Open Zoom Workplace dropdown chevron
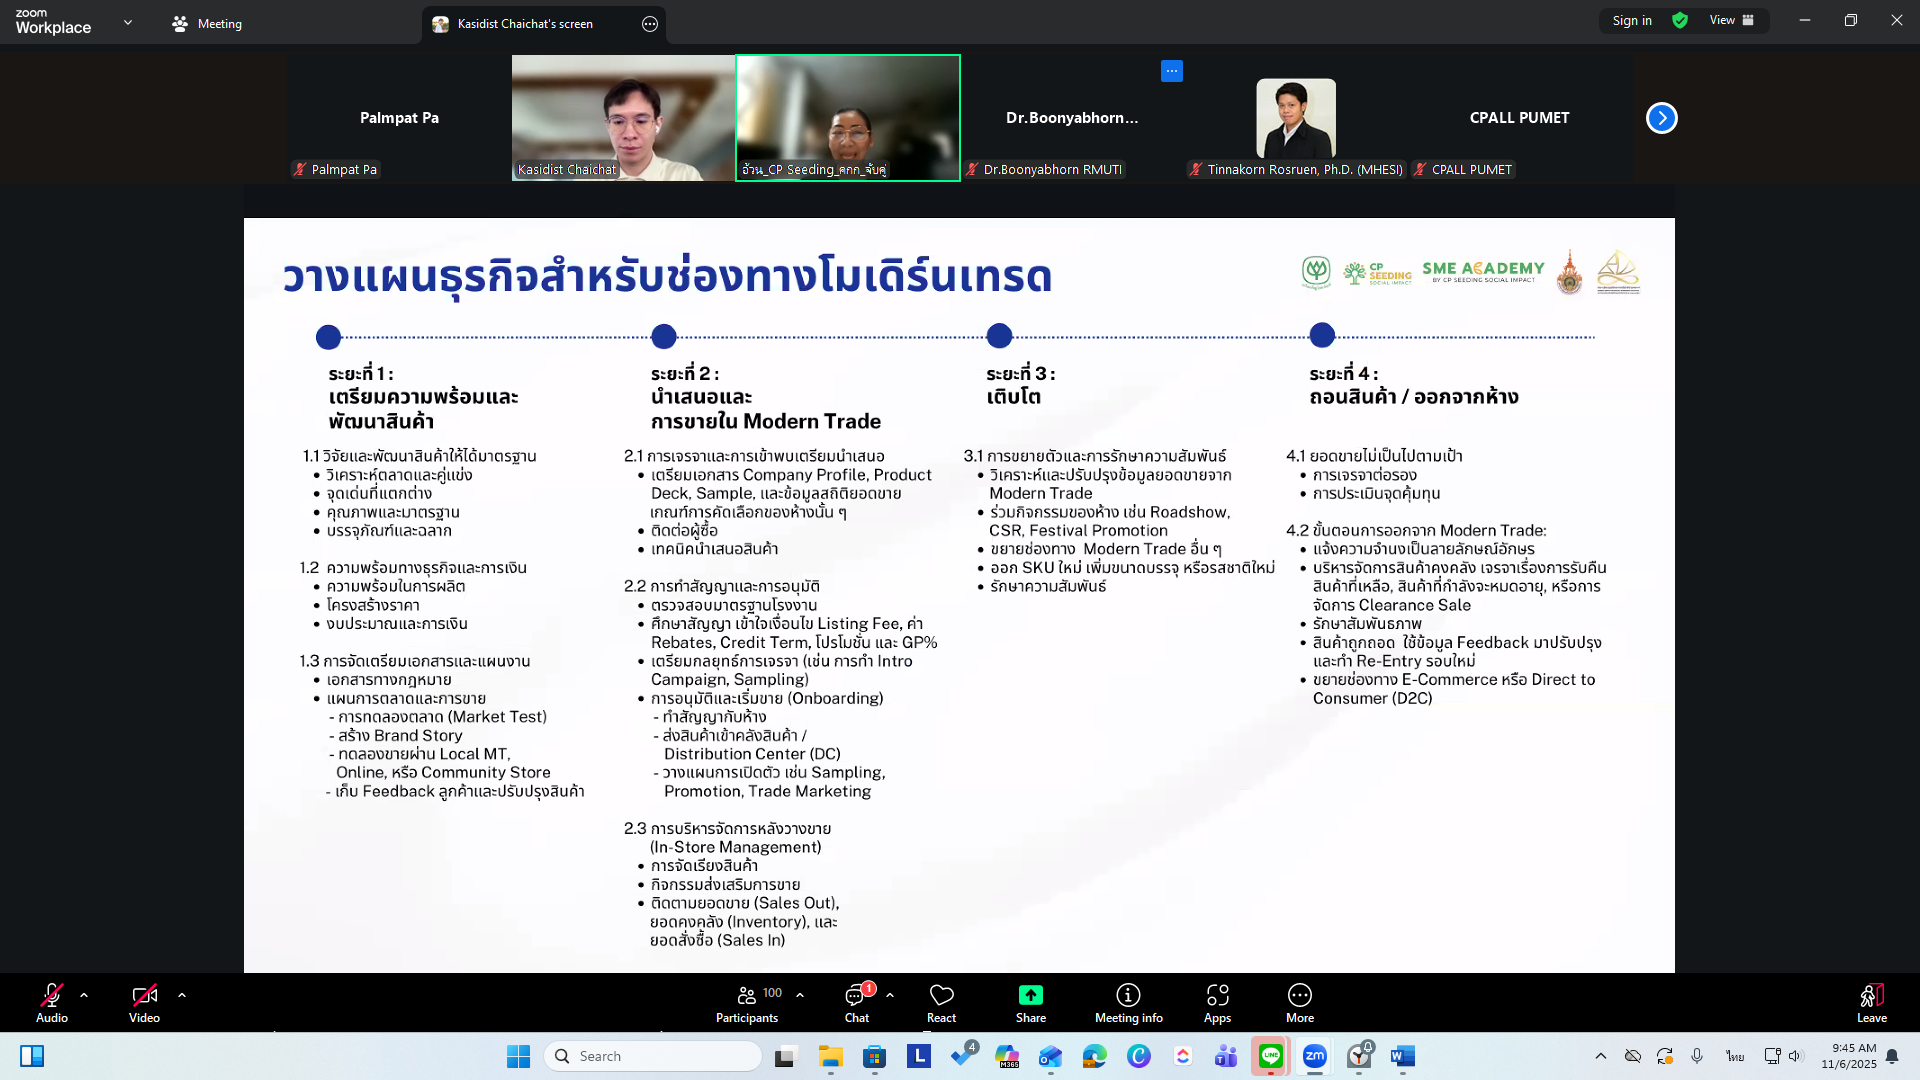This screenshot has height=1080, width=1920. coord(128,22)
